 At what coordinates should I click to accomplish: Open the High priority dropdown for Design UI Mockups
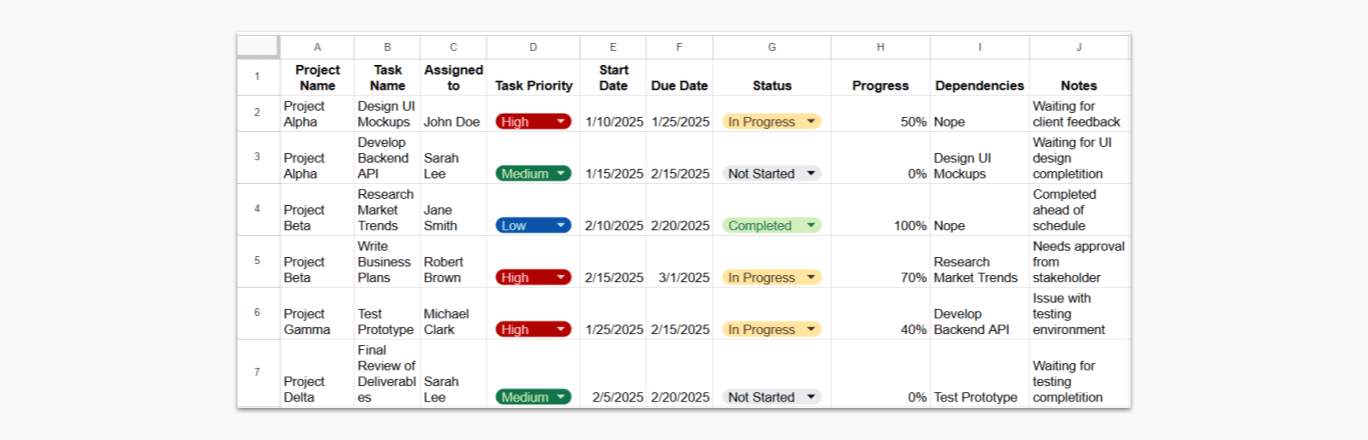[x=562, y=122]
